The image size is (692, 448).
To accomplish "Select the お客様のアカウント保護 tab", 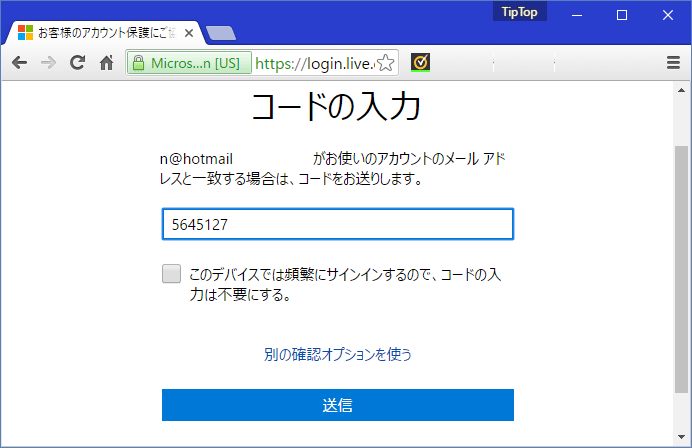I will (104, 33).
